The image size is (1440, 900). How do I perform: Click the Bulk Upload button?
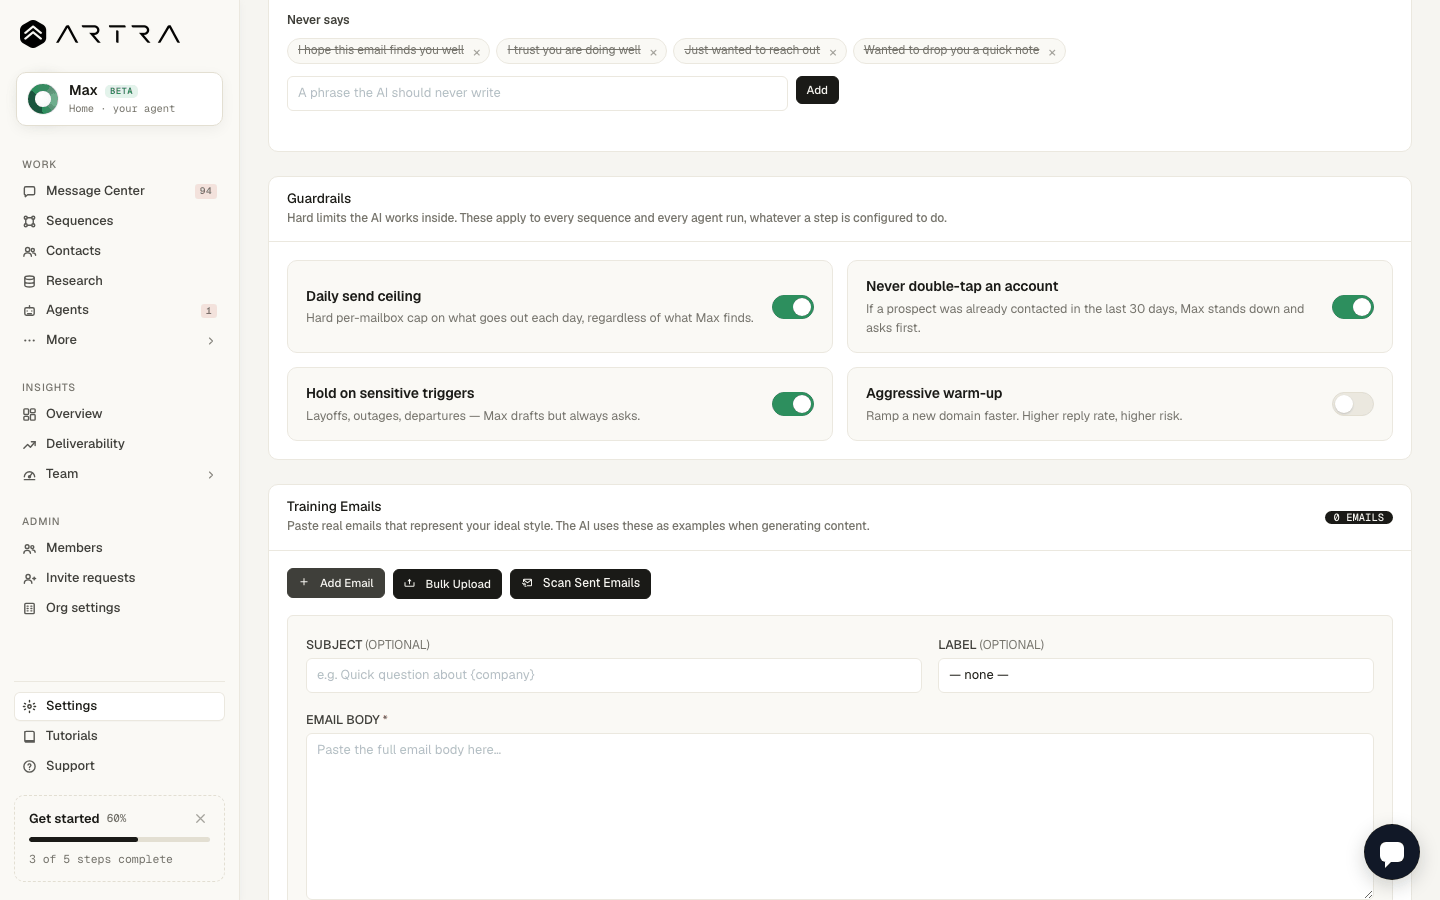447,584
